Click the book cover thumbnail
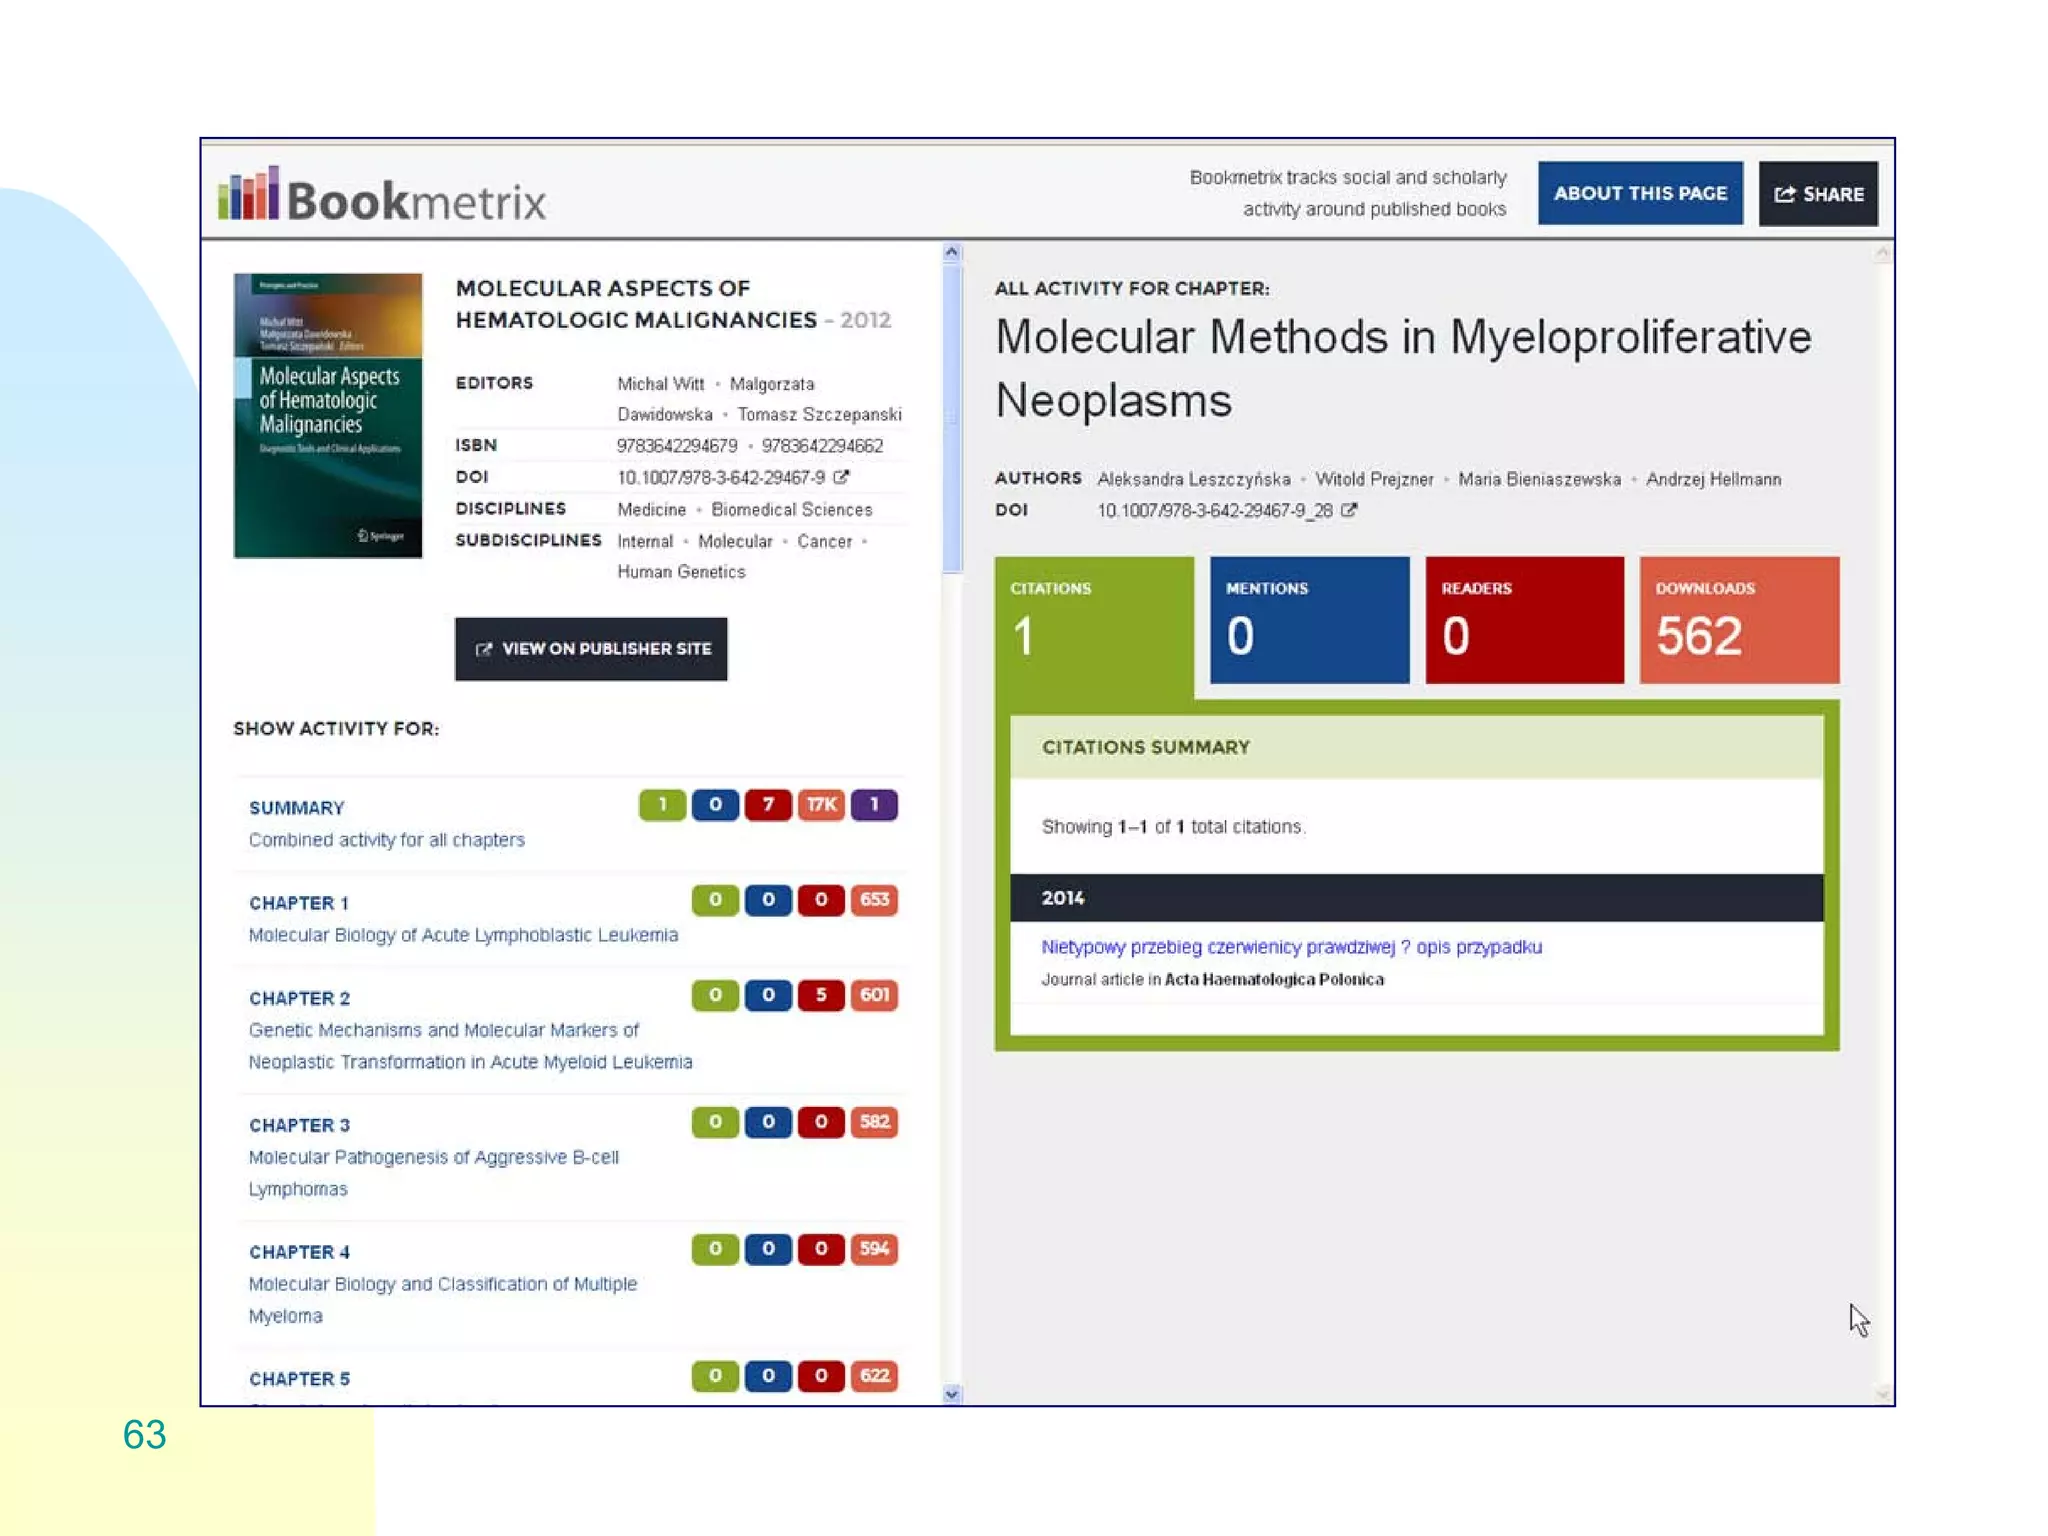 point(328,415)
